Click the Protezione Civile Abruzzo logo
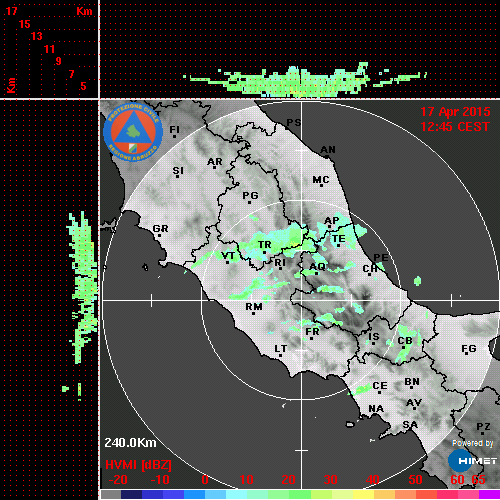Viewport: 500px width, 500px height. [133, 132]
